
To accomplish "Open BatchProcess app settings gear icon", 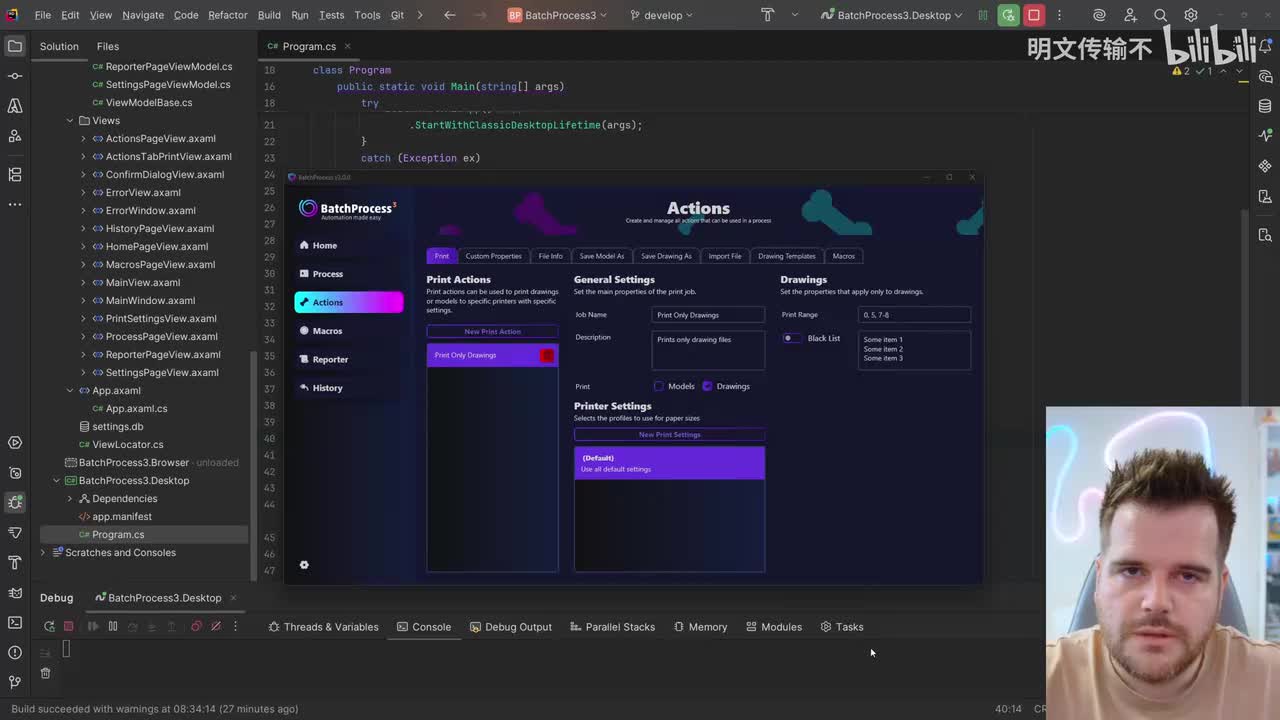I will (304, 565).
